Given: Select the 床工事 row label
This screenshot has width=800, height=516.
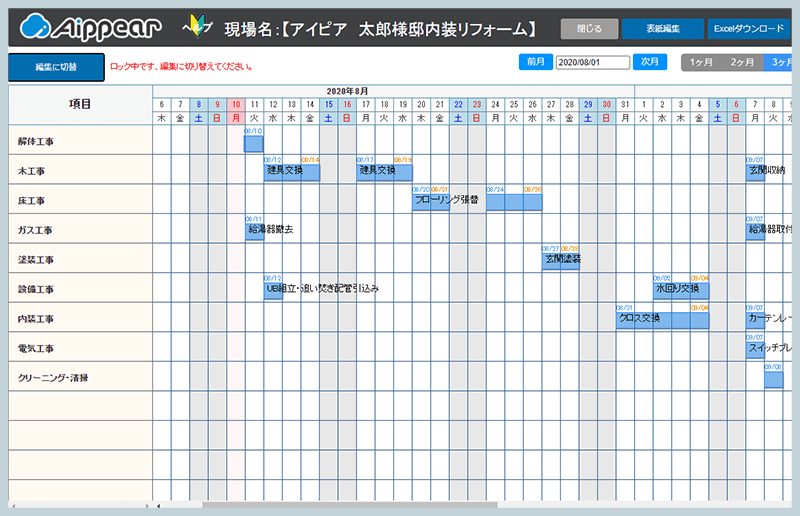Looking at the screenshot, I should point(31,201).
